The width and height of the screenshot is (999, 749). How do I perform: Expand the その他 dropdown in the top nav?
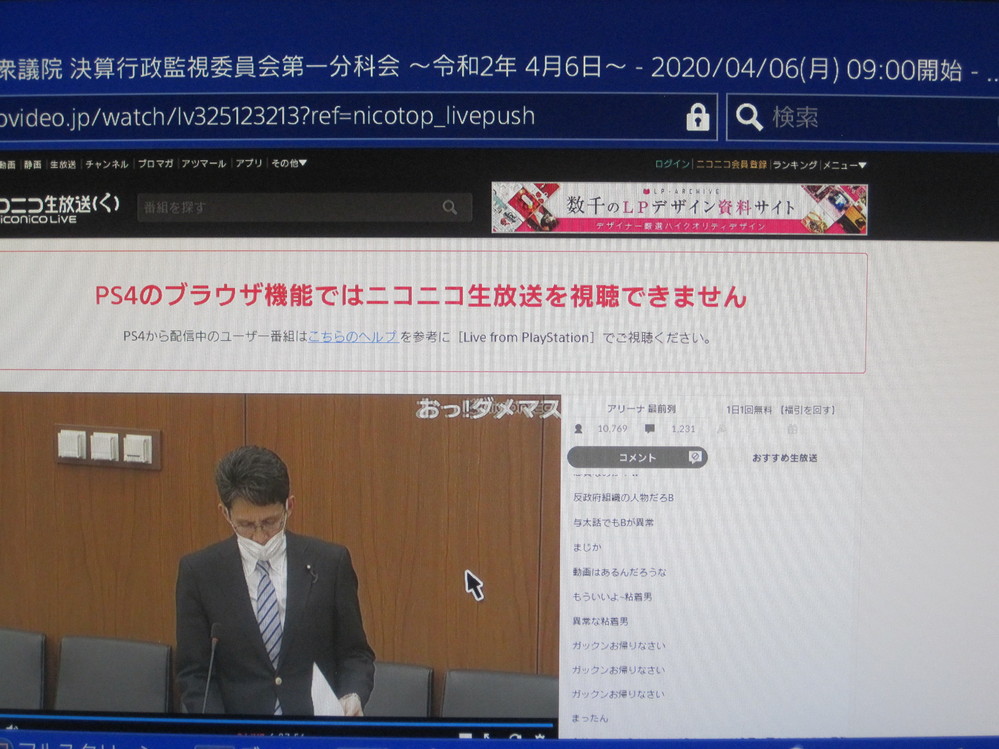click(x=289, y=163)
